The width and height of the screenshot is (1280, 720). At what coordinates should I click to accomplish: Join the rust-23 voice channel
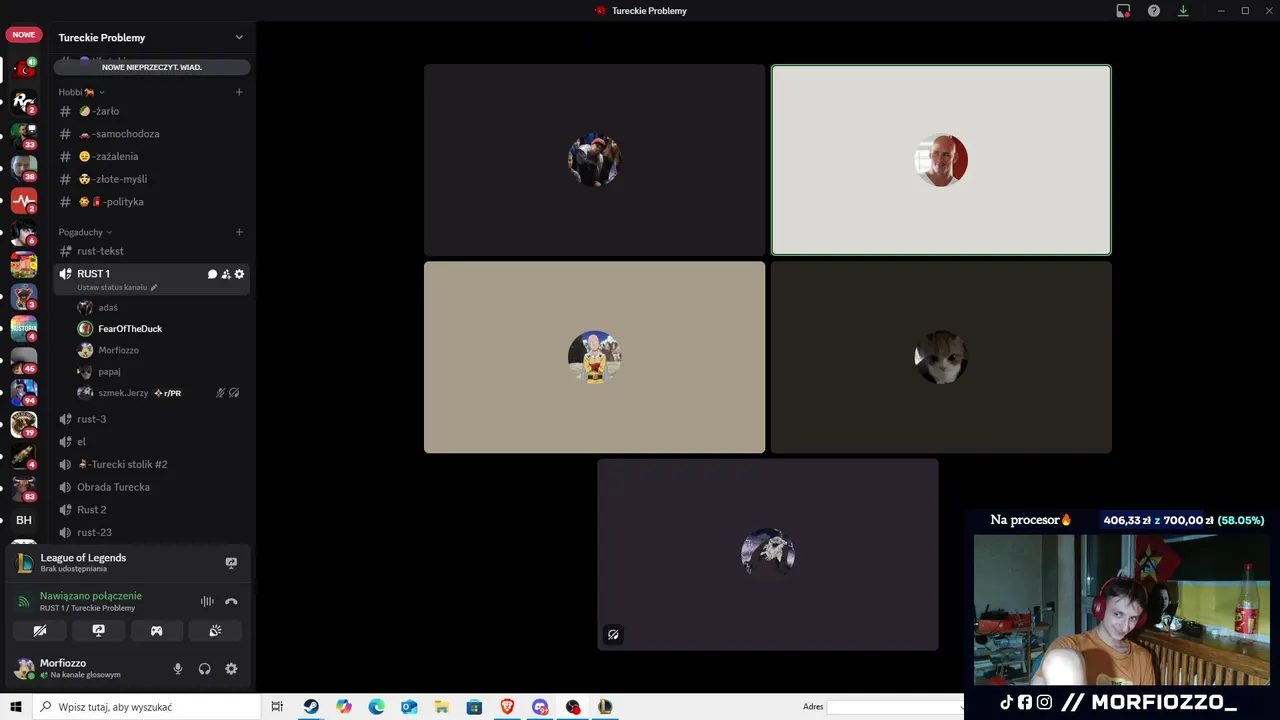(x=152, y=532)
